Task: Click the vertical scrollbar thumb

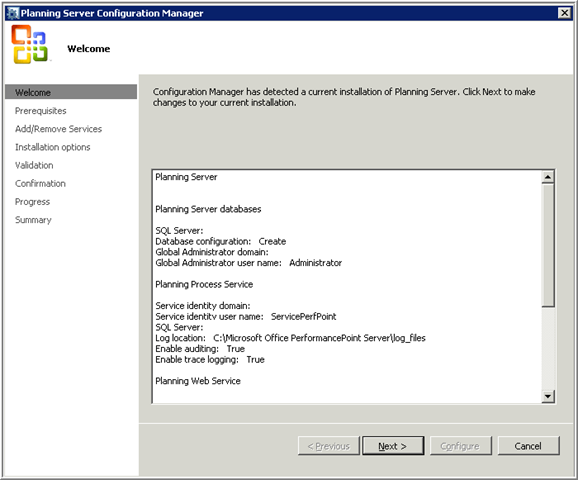Action: [548, 245]
